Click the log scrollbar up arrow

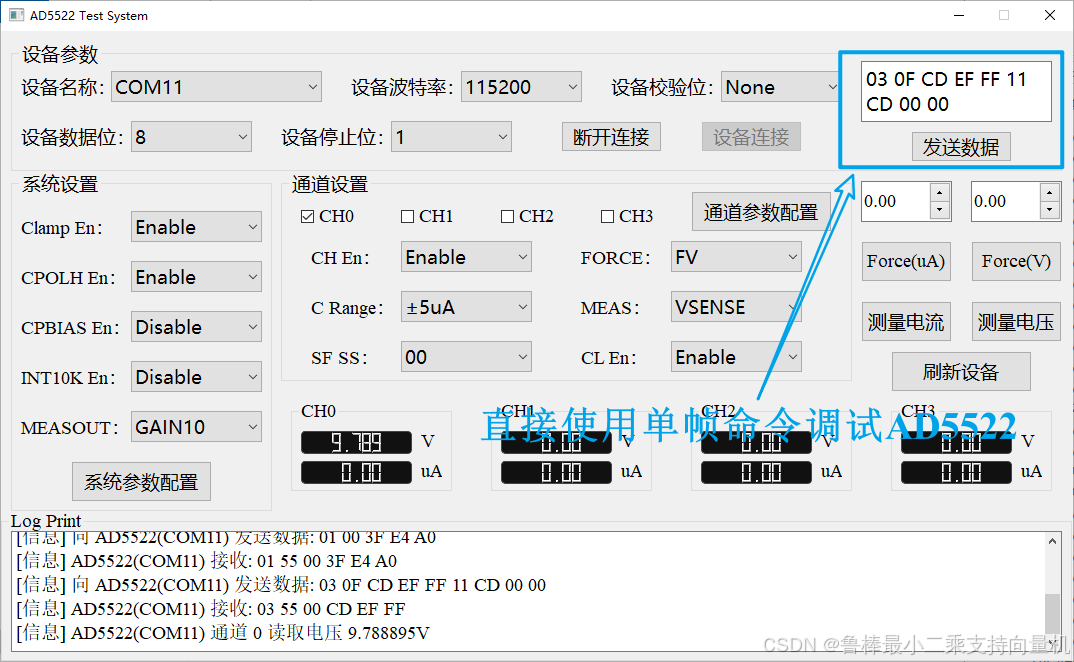(x=1052, y=541)
